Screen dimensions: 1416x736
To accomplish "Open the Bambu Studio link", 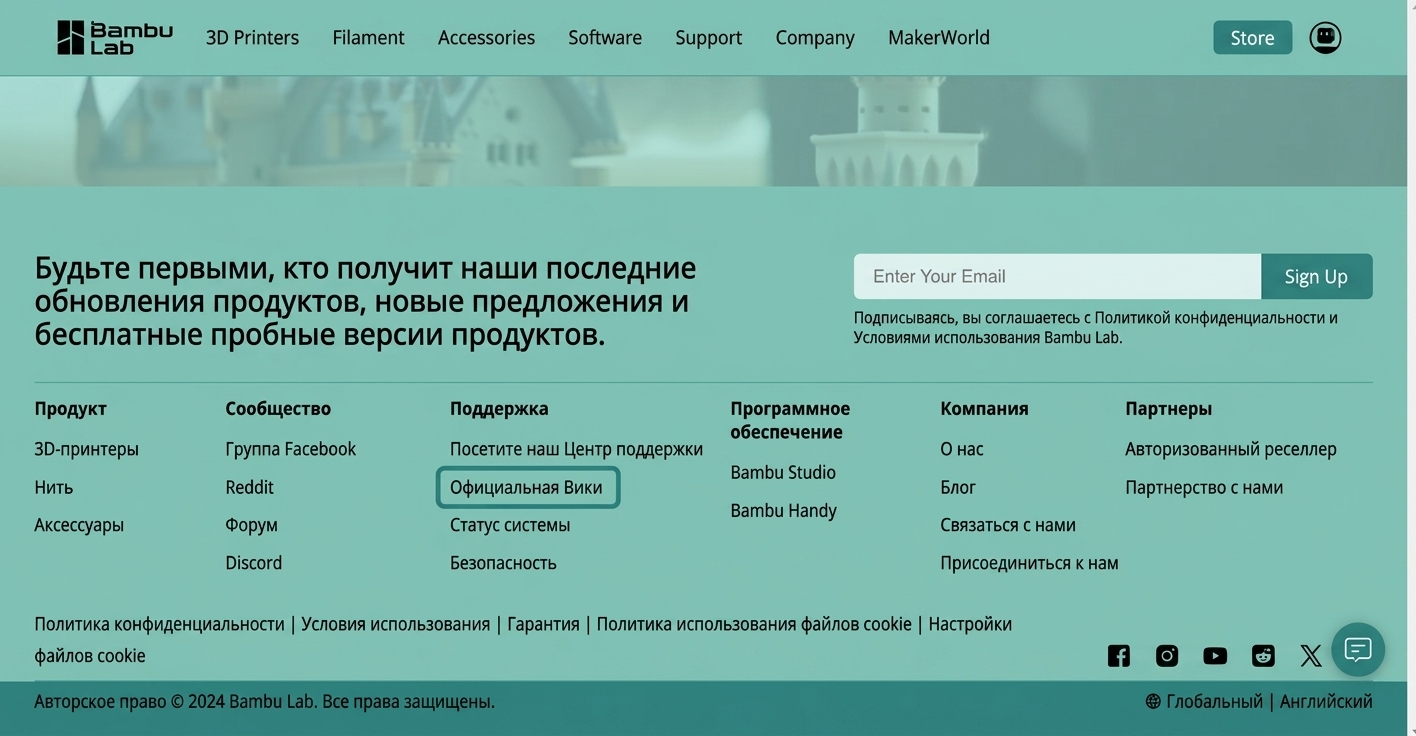I will (x=783, y=472).
